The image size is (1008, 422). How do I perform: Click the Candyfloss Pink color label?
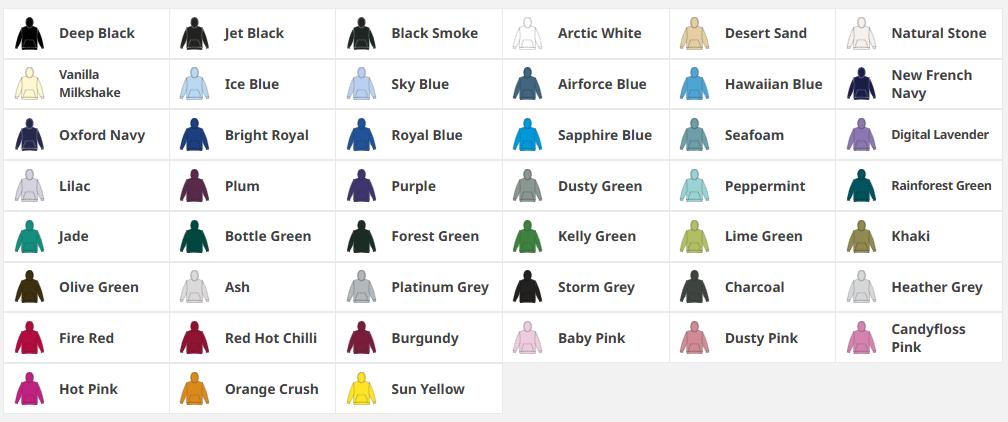pos(928,338)
